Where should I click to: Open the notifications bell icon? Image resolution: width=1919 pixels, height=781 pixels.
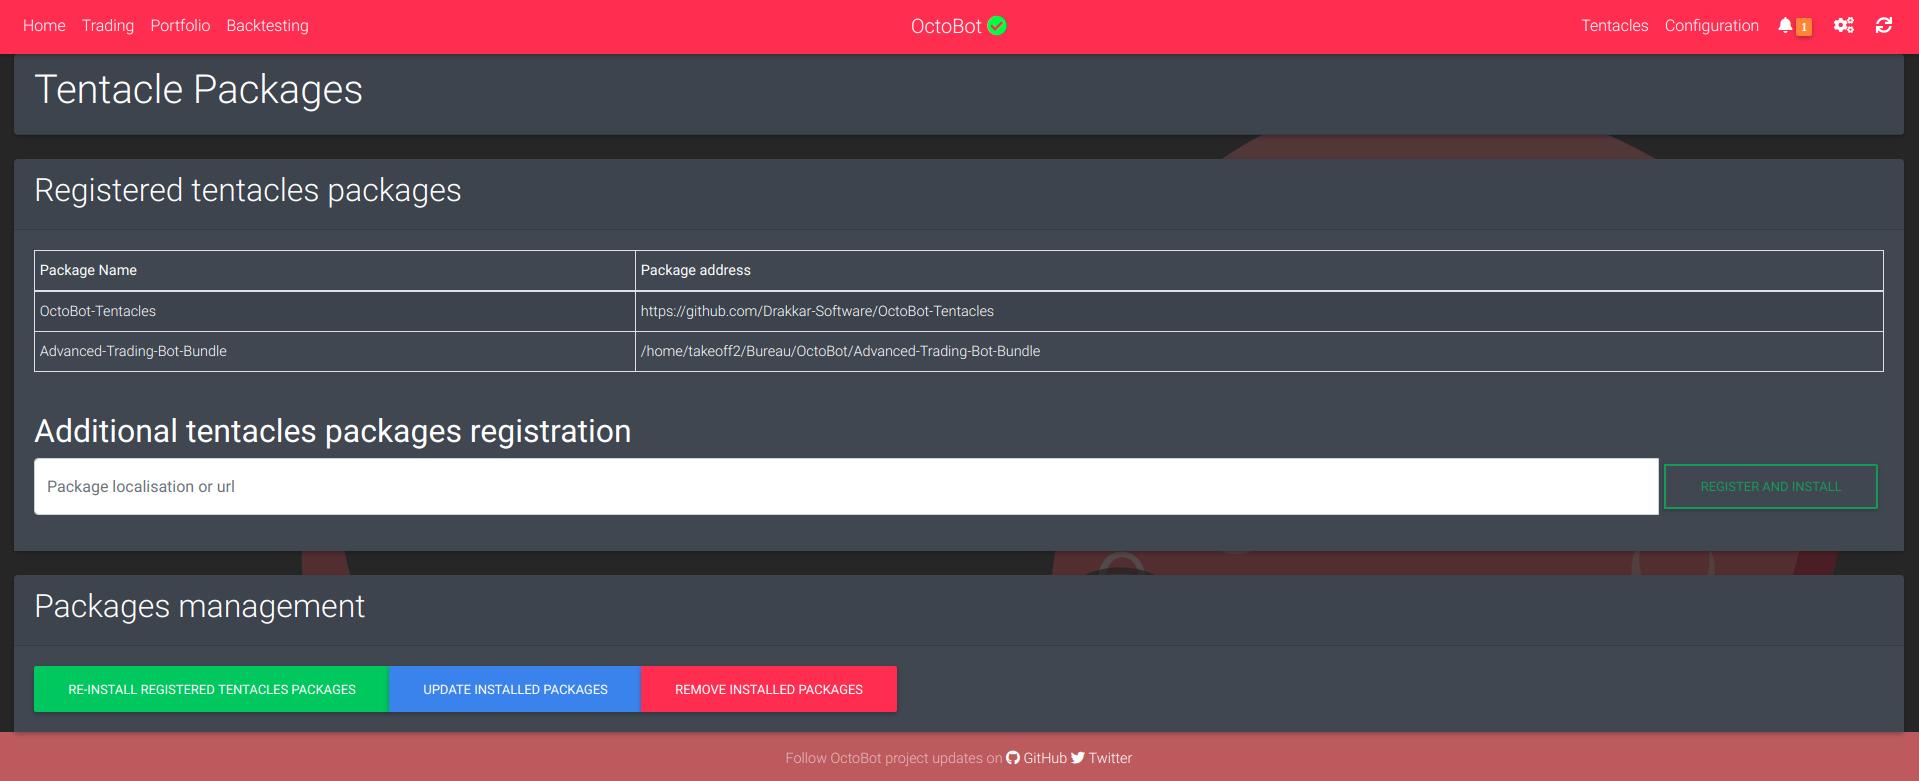[x=1785, y=26]
